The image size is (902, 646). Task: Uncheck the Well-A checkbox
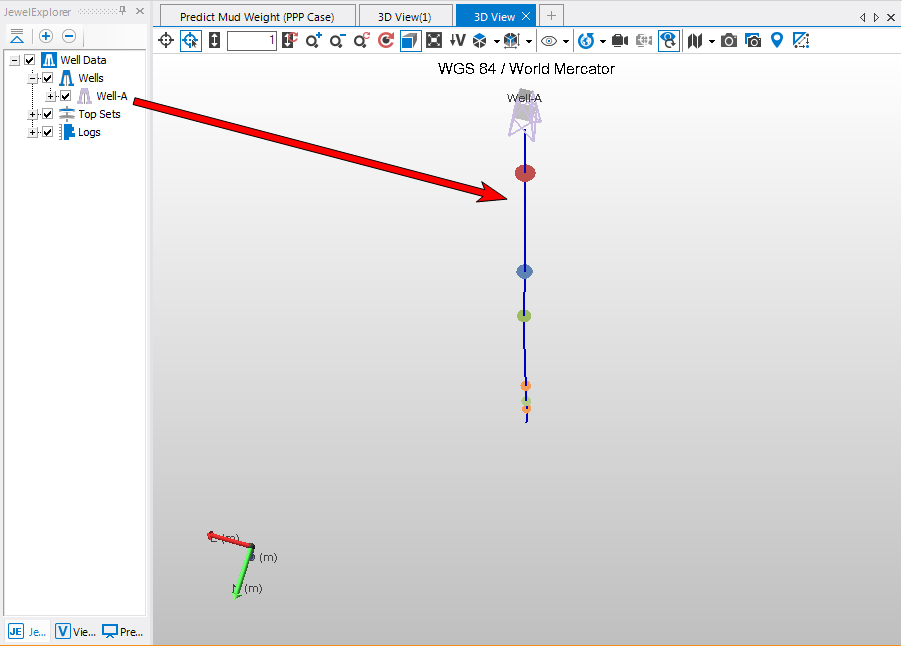coord(65,96)
